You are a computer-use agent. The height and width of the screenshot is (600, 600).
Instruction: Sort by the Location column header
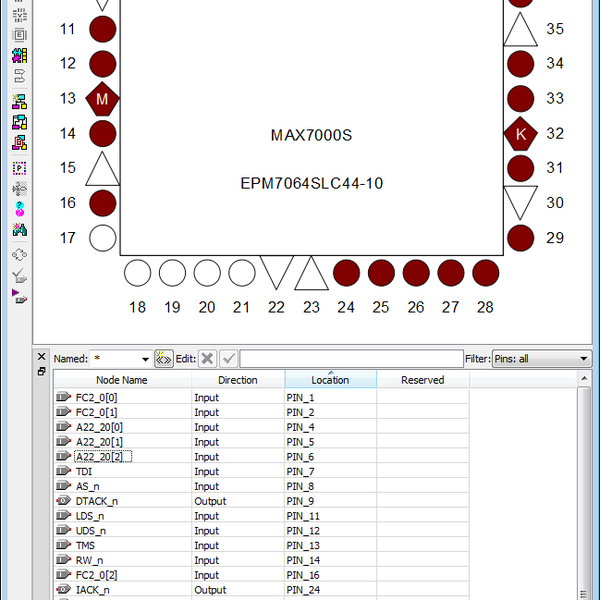click(331, 380)
